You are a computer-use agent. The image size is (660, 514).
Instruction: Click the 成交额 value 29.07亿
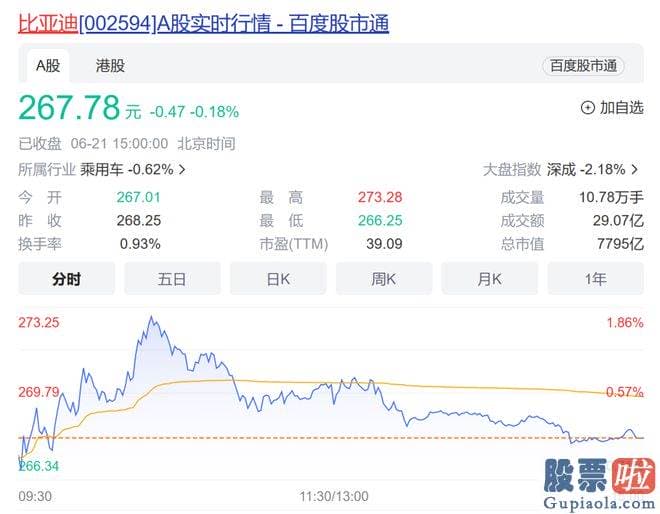point(618,221)
